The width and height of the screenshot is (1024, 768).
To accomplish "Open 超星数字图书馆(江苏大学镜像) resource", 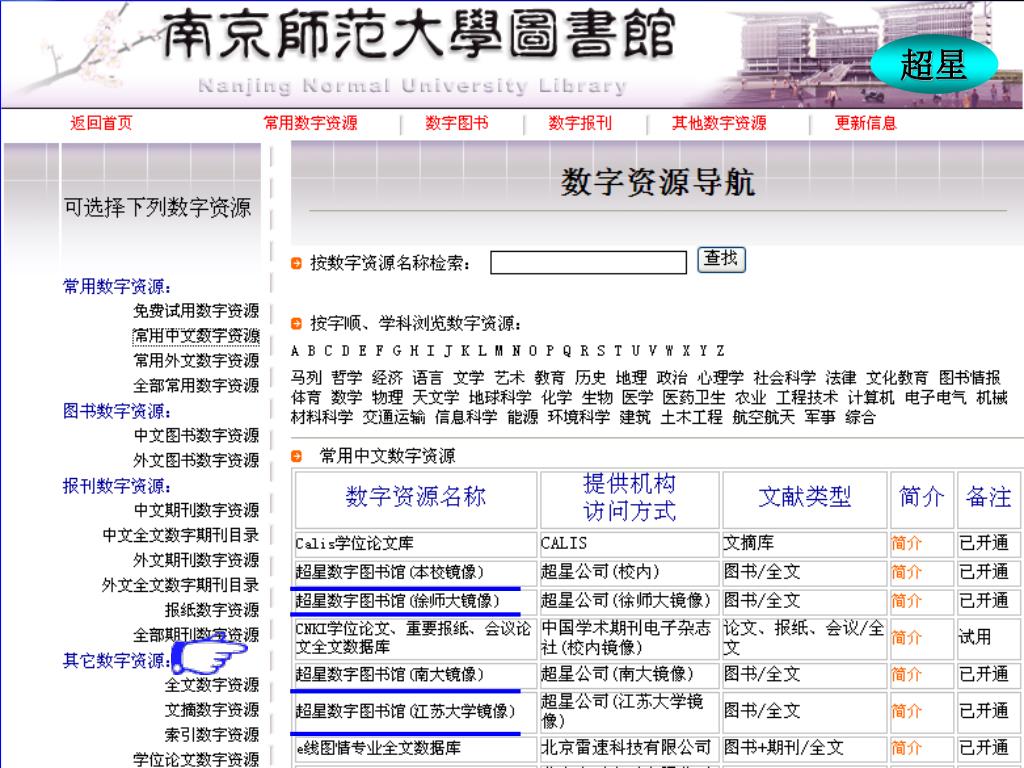I will [406, 711].
